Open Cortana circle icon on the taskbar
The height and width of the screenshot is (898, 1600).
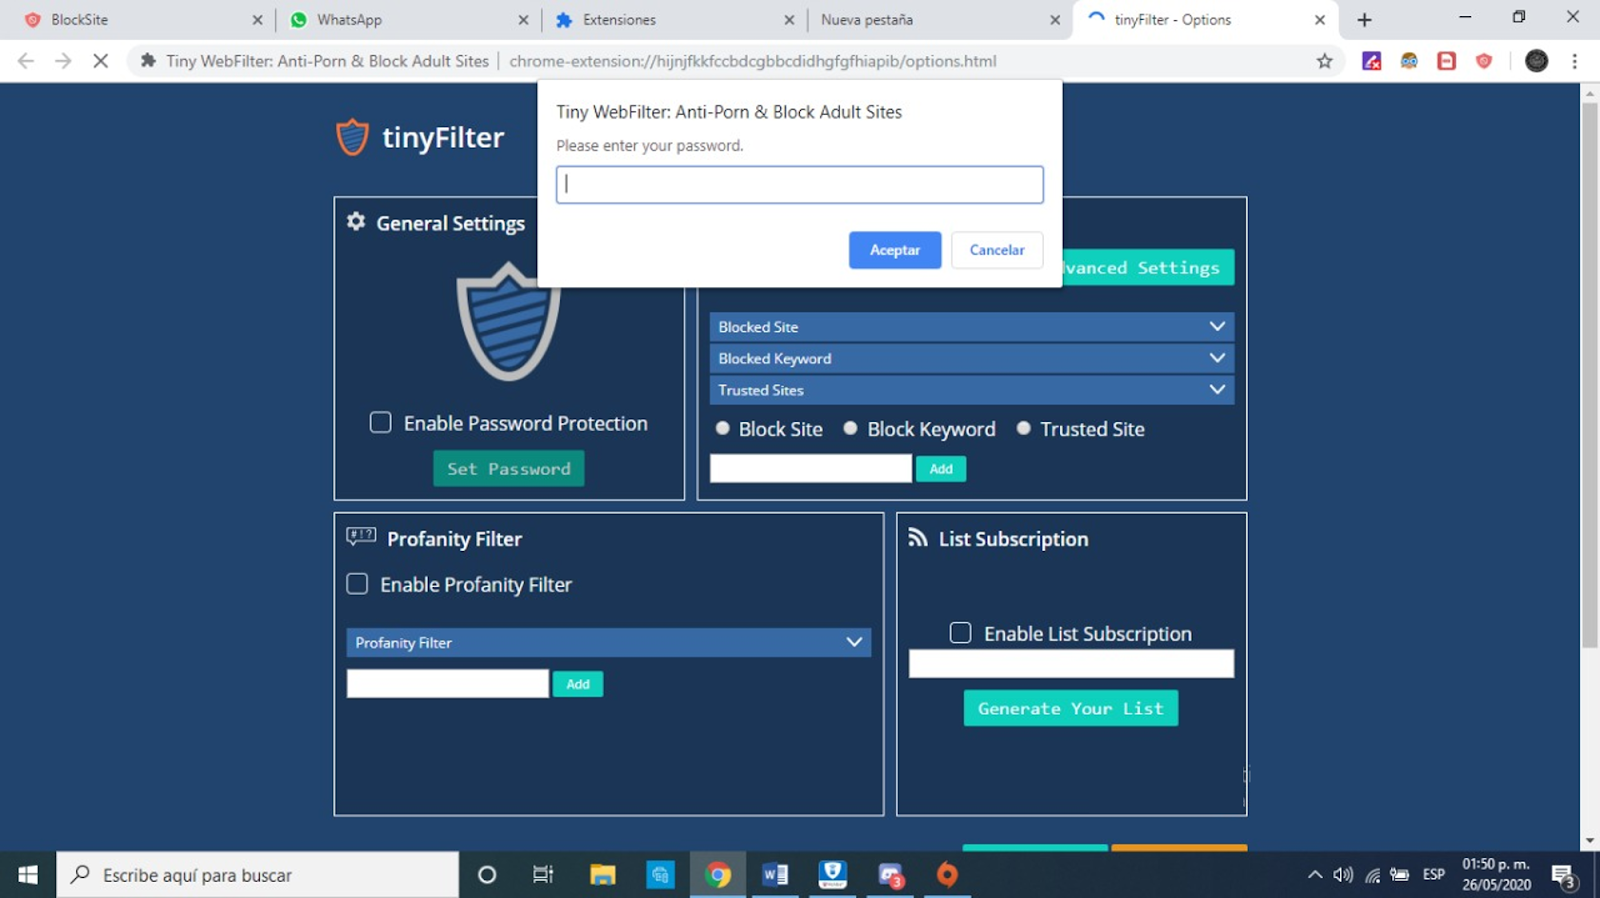487,875
